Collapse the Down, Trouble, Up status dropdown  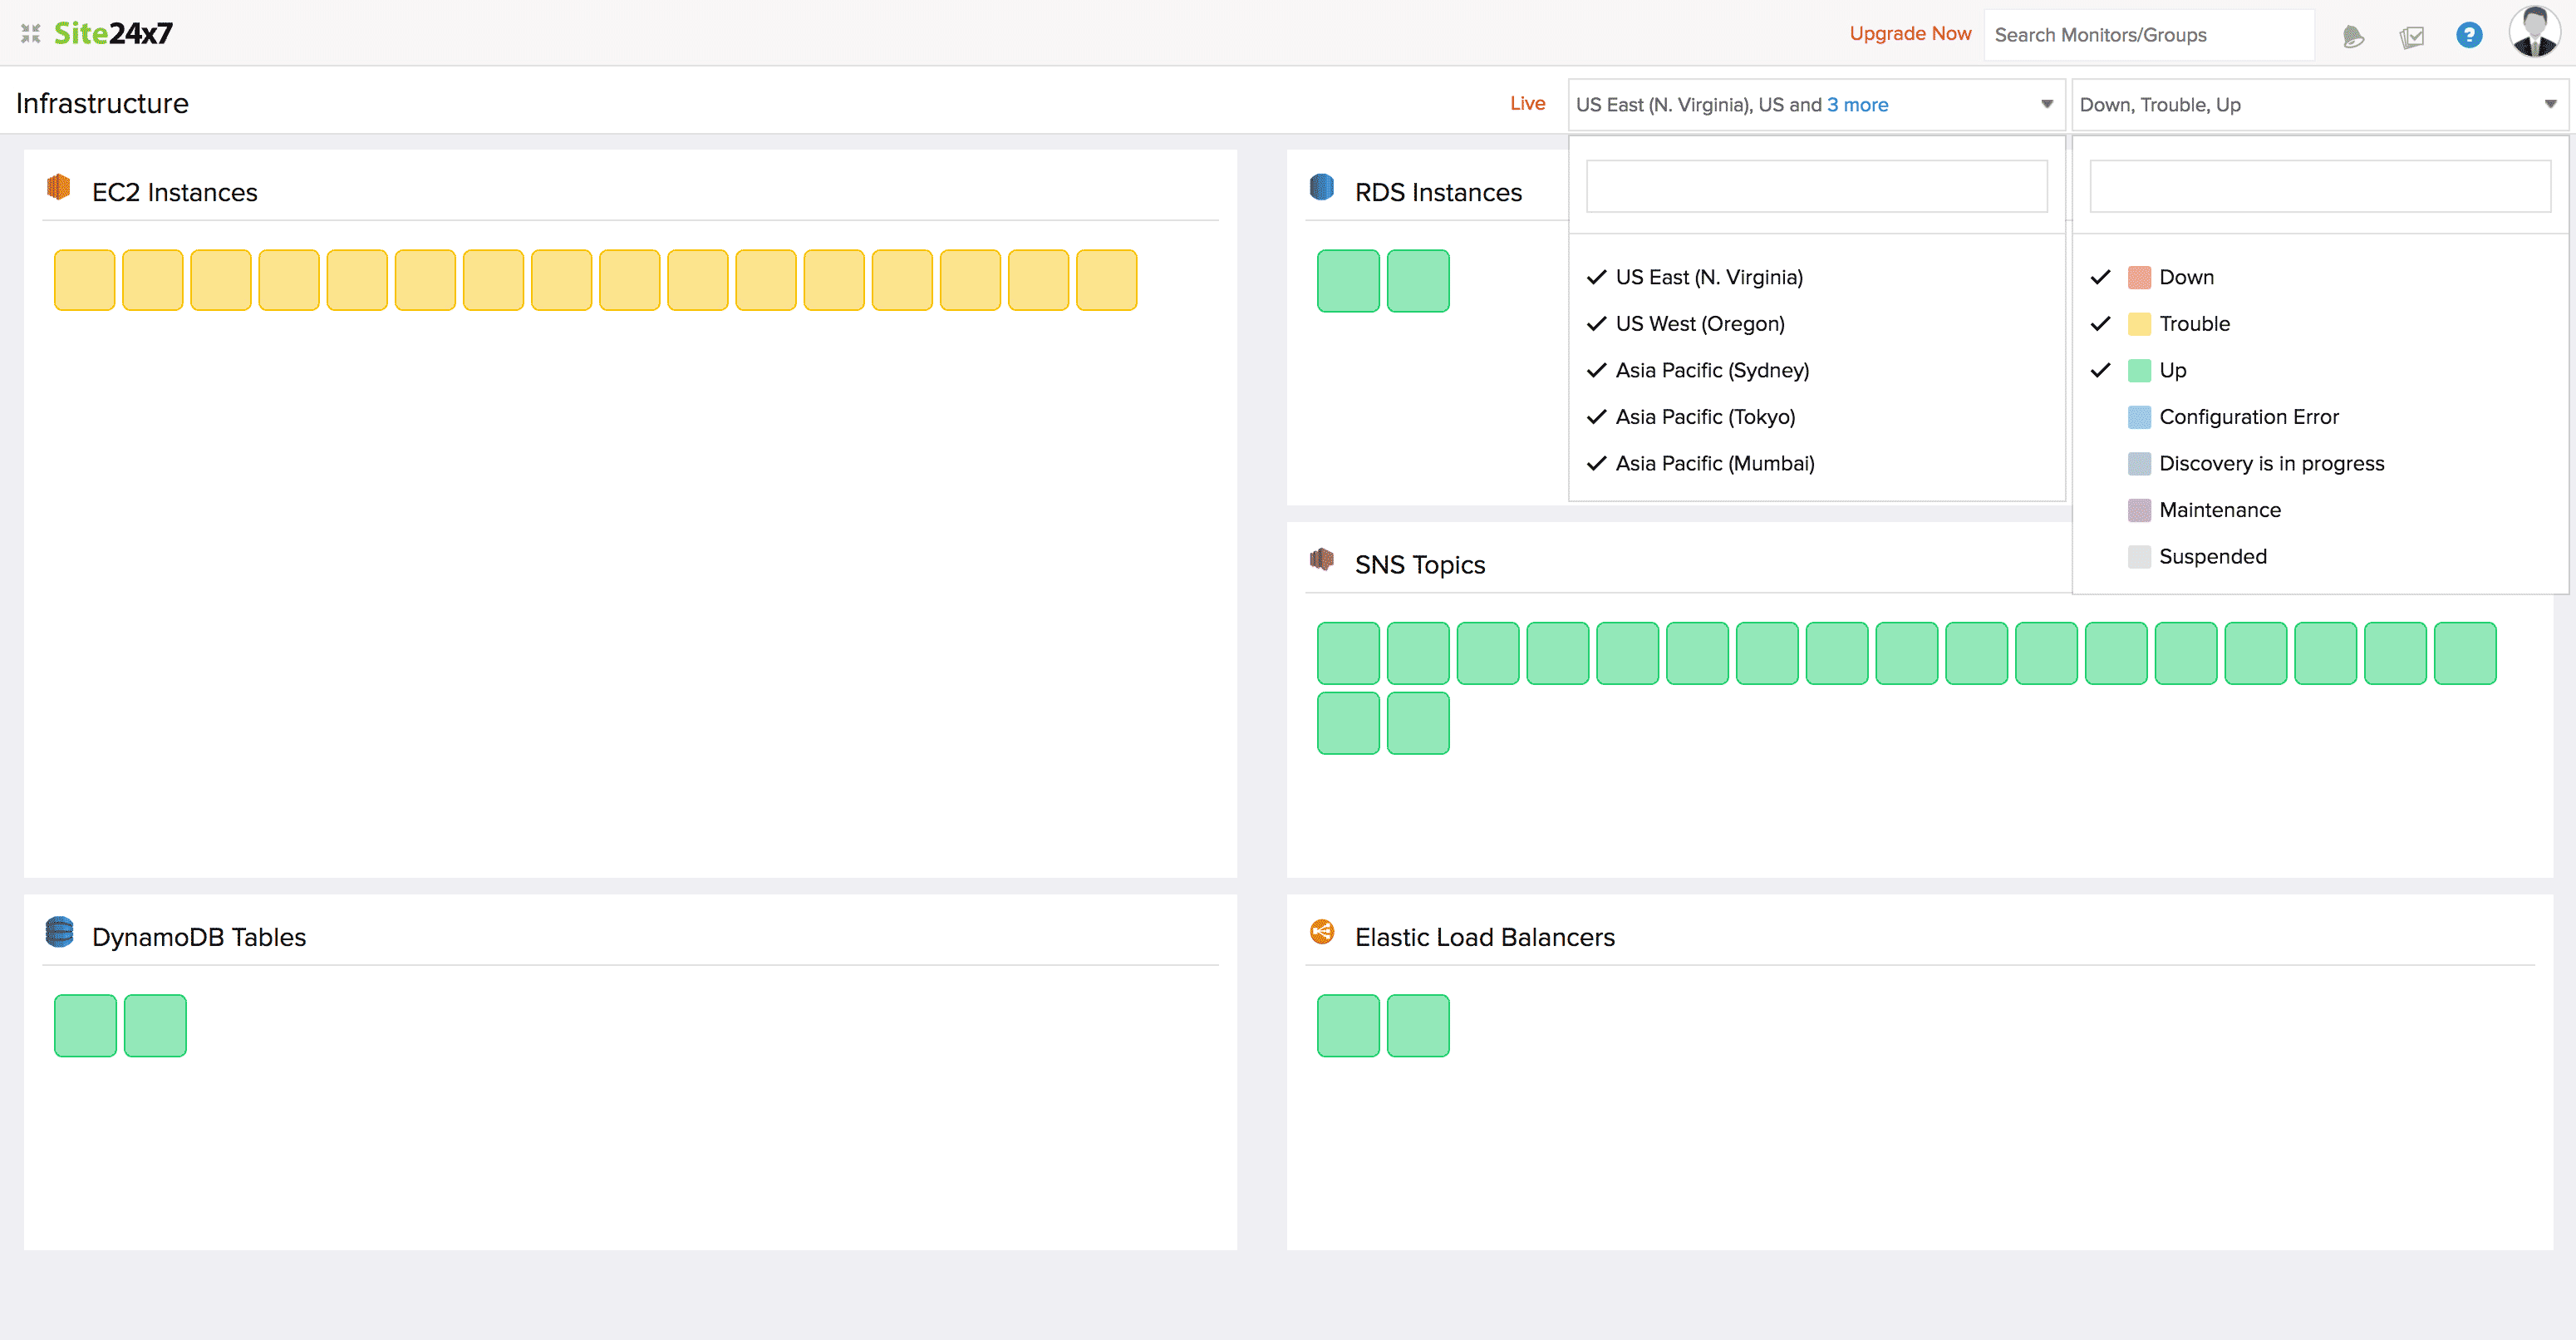tap(2319, 105)
